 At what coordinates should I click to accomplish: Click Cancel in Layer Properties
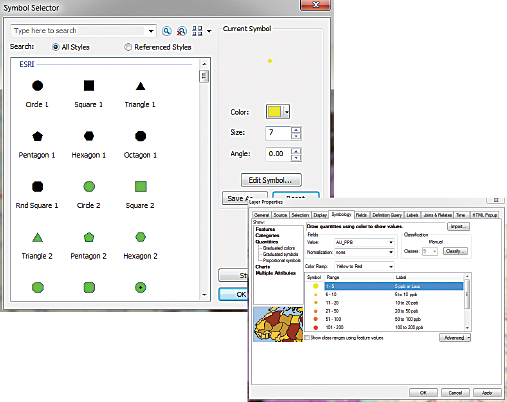point(455,393)
